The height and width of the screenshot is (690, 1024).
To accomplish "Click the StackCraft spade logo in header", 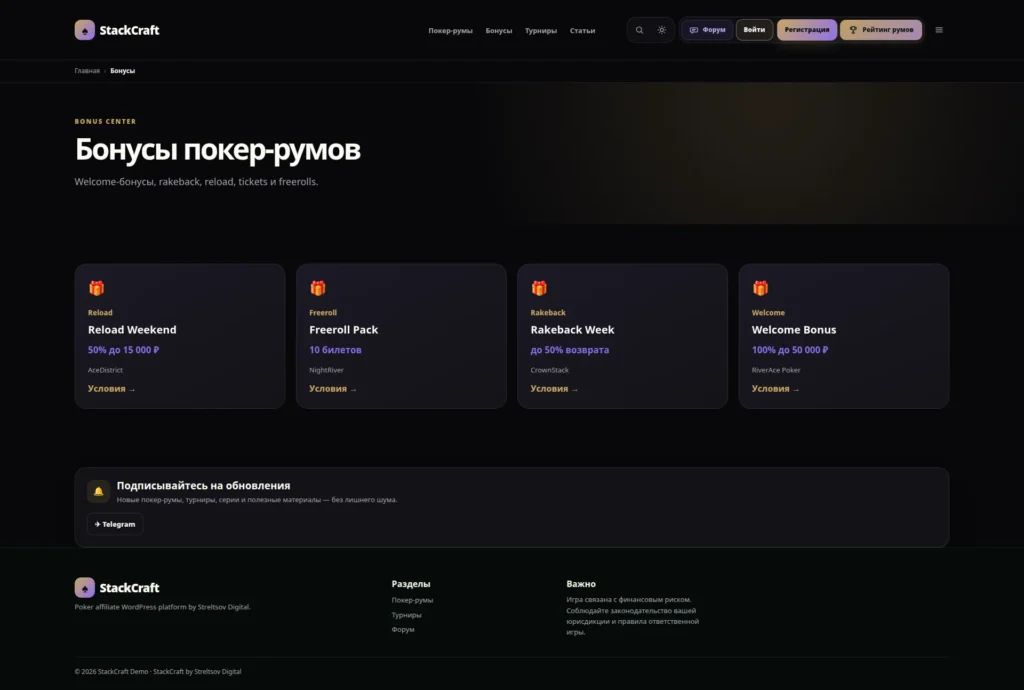I will click(x=84, y=30).
